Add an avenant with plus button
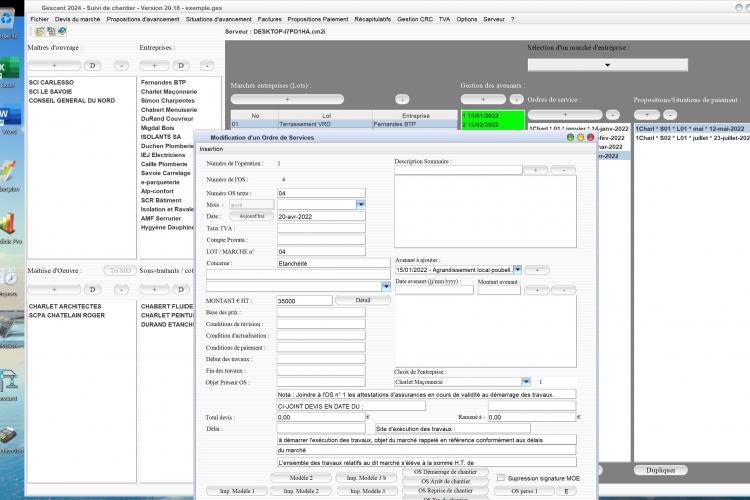Image resolution: width=750 pixels, height=500 pixels. (483, 99)
